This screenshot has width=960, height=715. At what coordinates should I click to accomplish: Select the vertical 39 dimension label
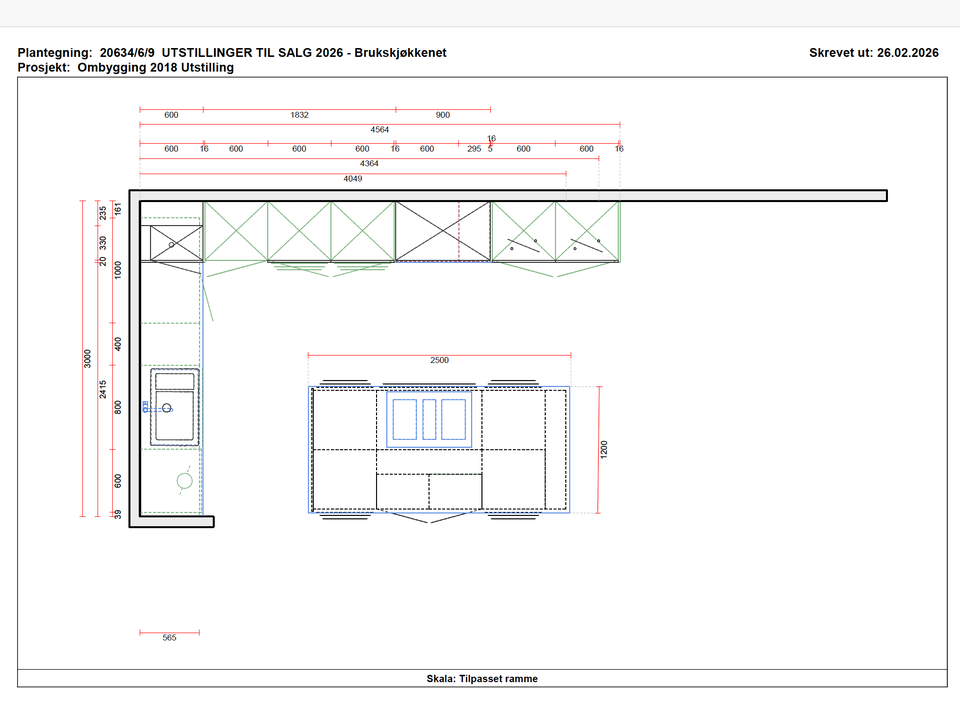pos(118,514)
